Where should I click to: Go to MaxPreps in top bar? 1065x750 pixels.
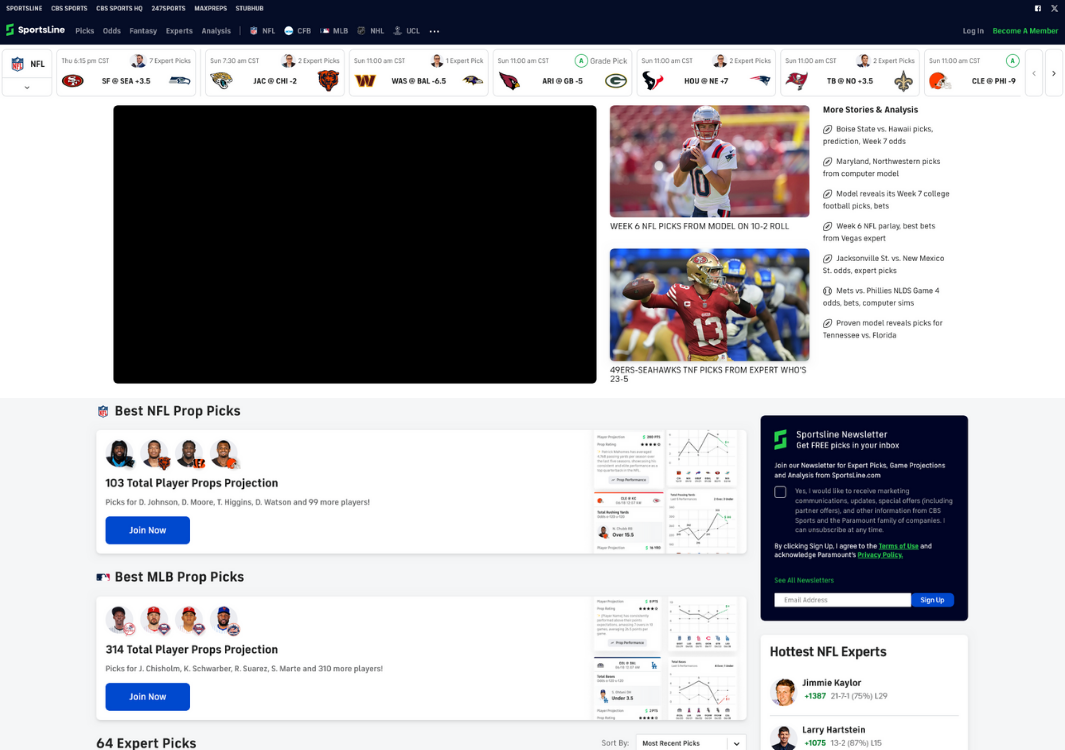click(211, 8)
